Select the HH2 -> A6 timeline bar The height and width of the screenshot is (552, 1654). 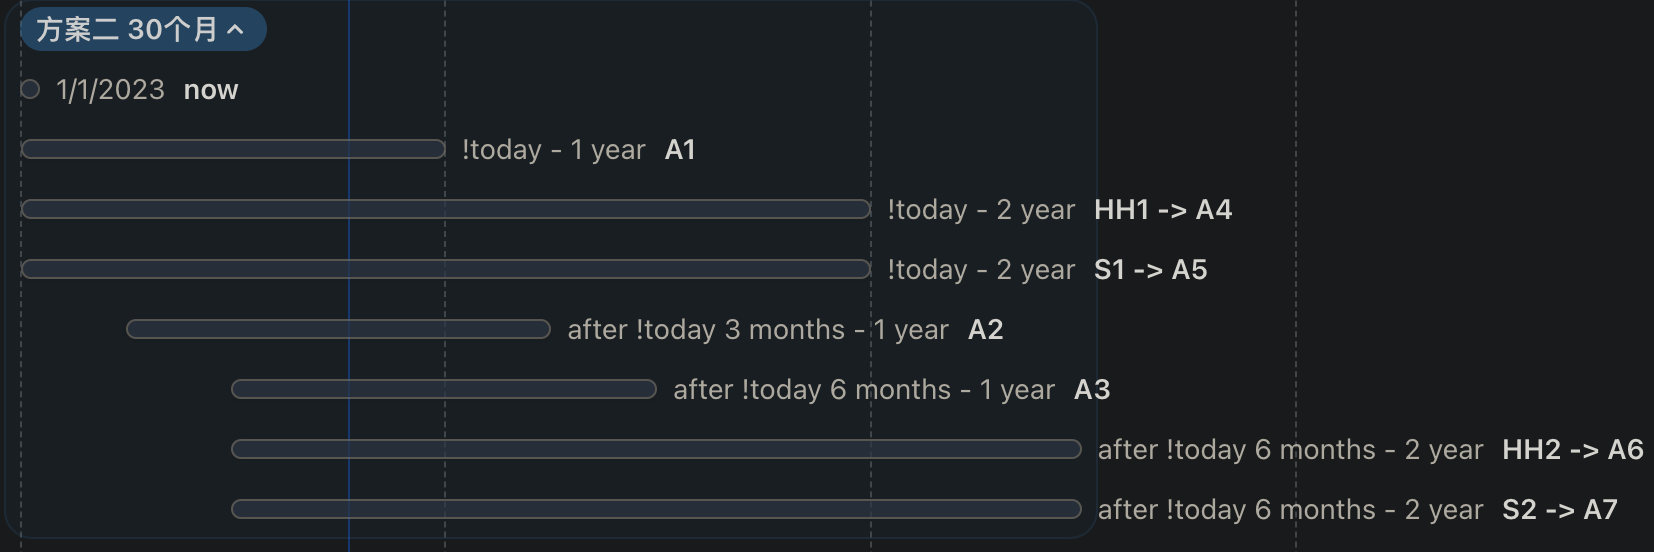click(x=656, y=450)
